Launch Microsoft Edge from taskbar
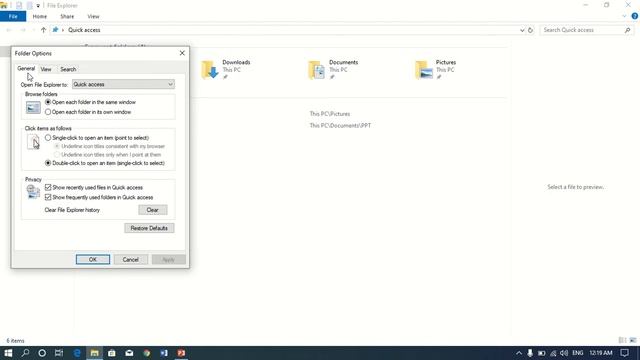 77,353
